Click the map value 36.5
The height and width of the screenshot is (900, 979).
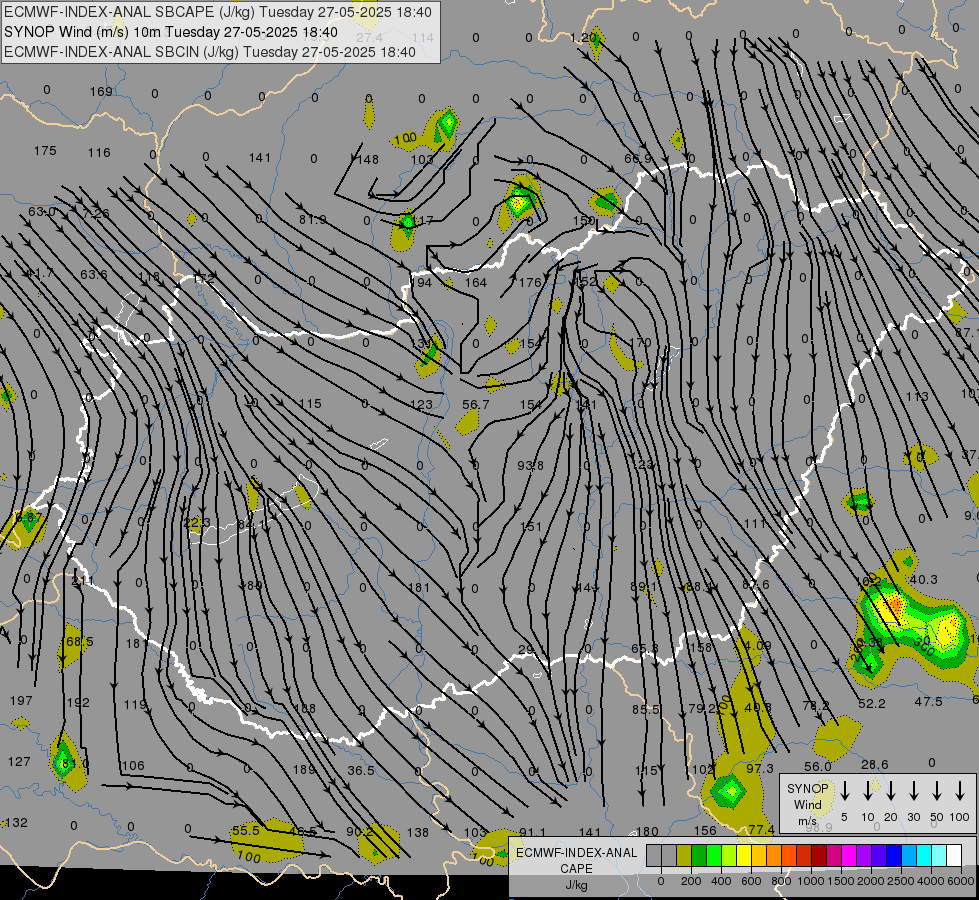361,771
